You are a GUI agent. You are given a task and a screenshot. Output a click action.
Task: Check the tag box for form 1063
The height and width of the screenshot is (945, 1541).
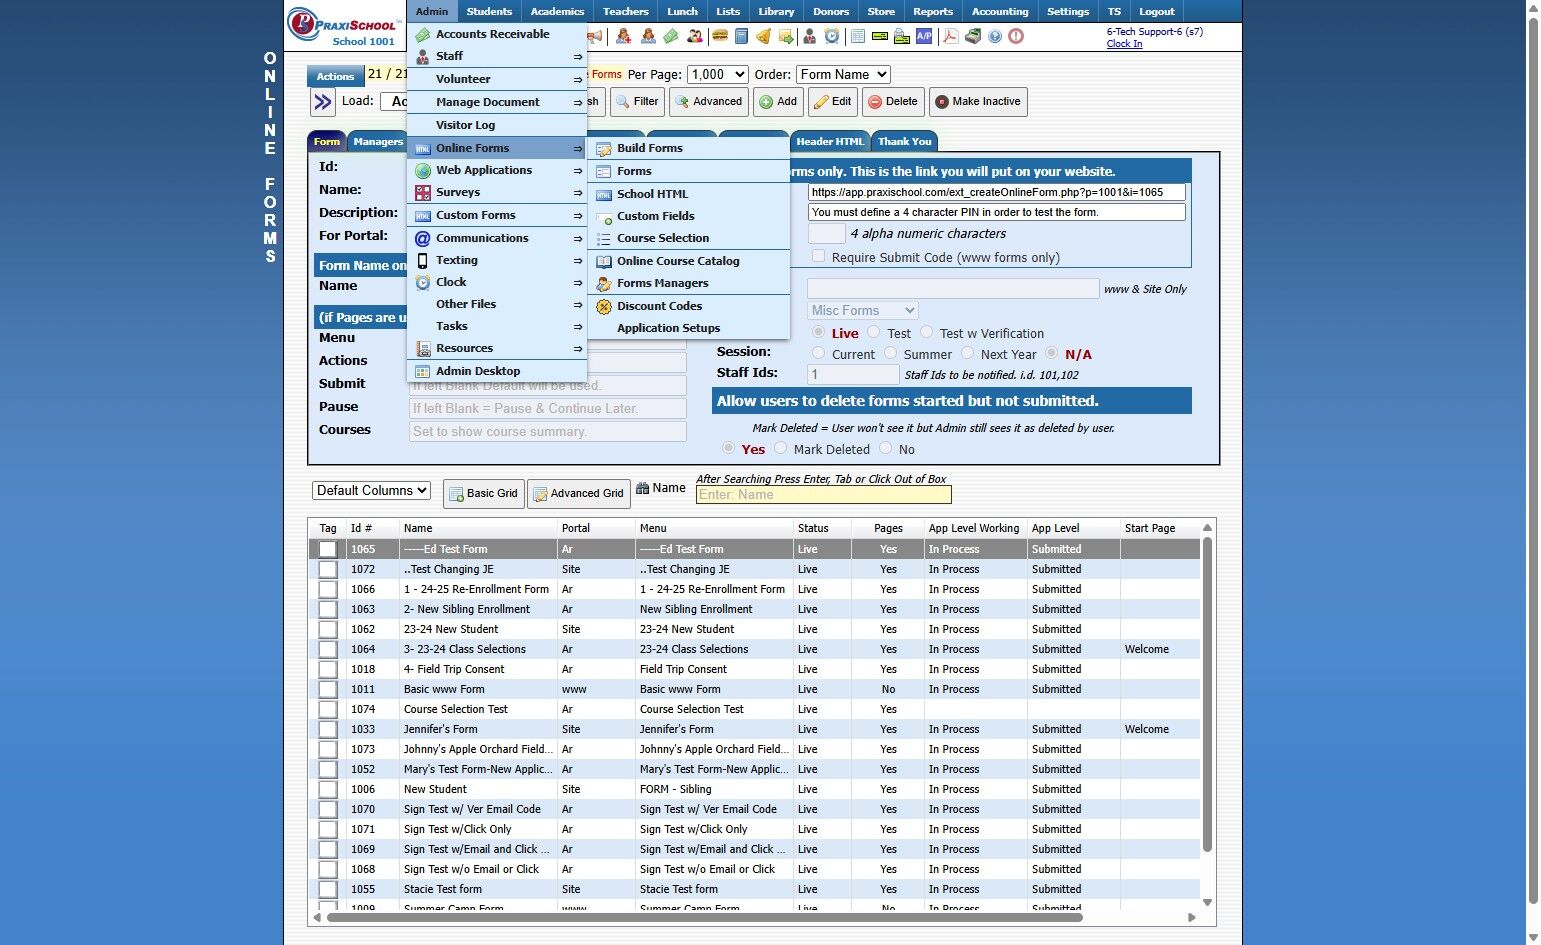point(327,609)
